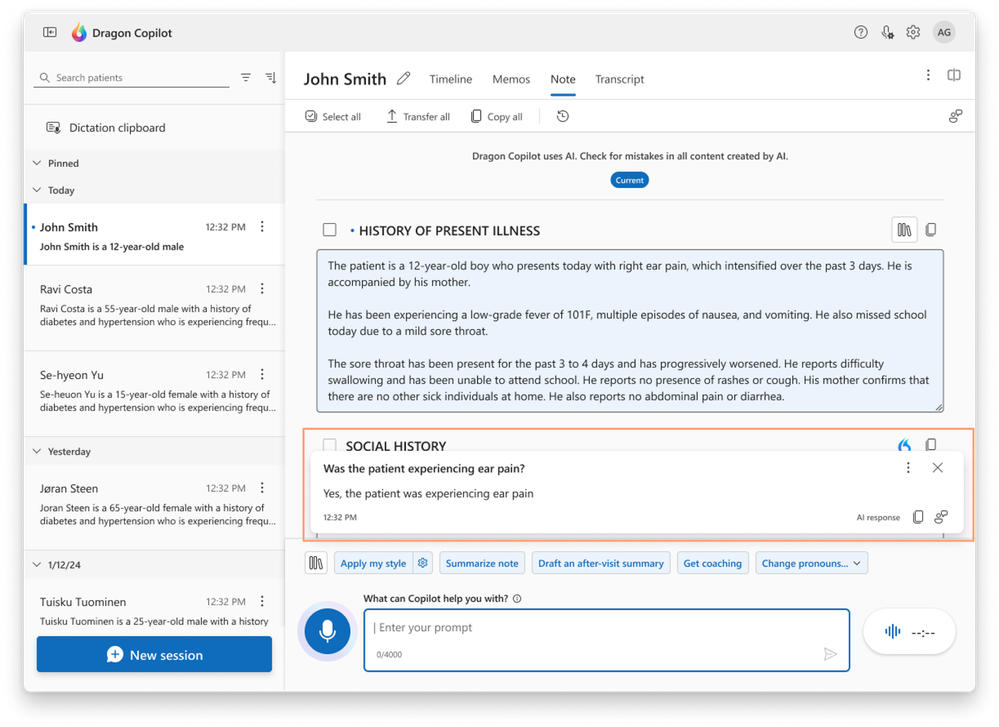The width and height of the screenshot is (999, 727).
Task: Select the Jøran Steen session
Action: [x=154, y=507]
